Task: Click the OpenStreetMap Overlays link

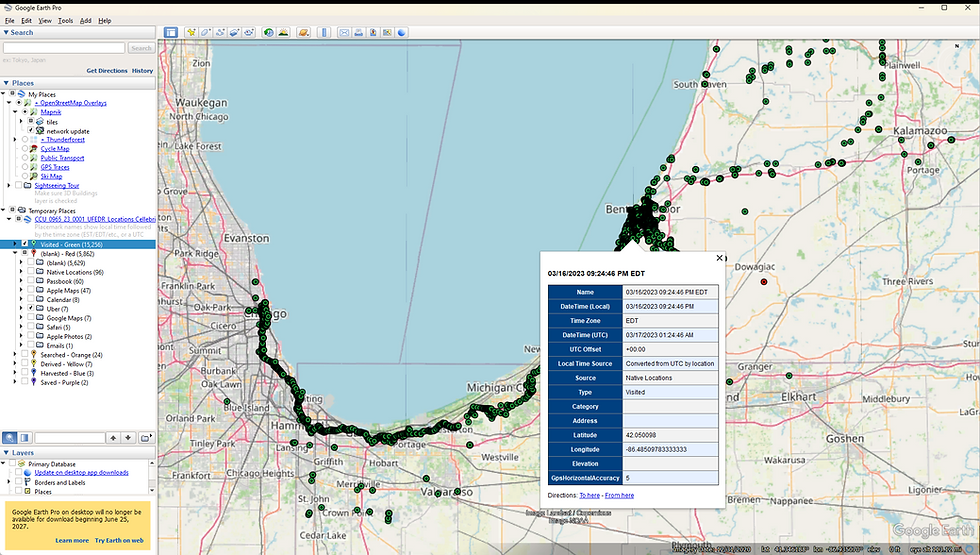Action: (71, 102)
